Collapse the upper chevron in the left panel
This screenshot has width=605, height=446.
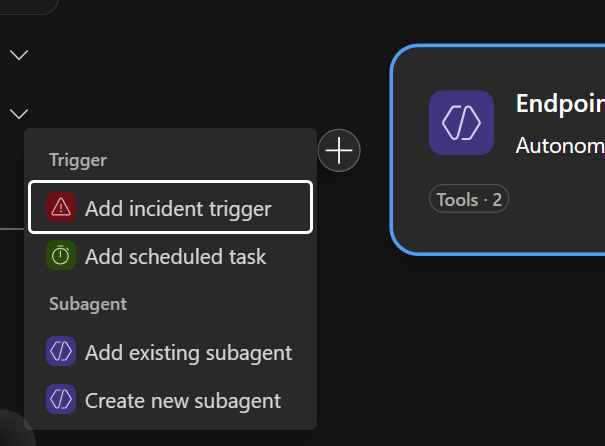(19, 54)
